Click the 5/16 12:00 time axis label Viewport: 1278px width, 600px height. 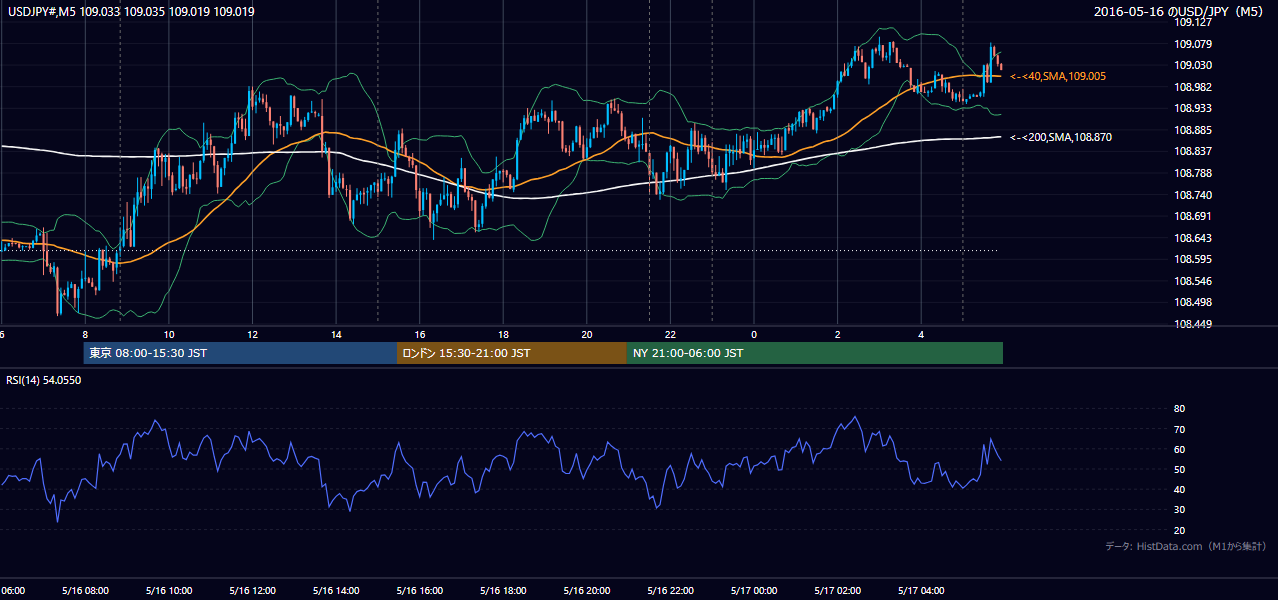coord(251,590)
